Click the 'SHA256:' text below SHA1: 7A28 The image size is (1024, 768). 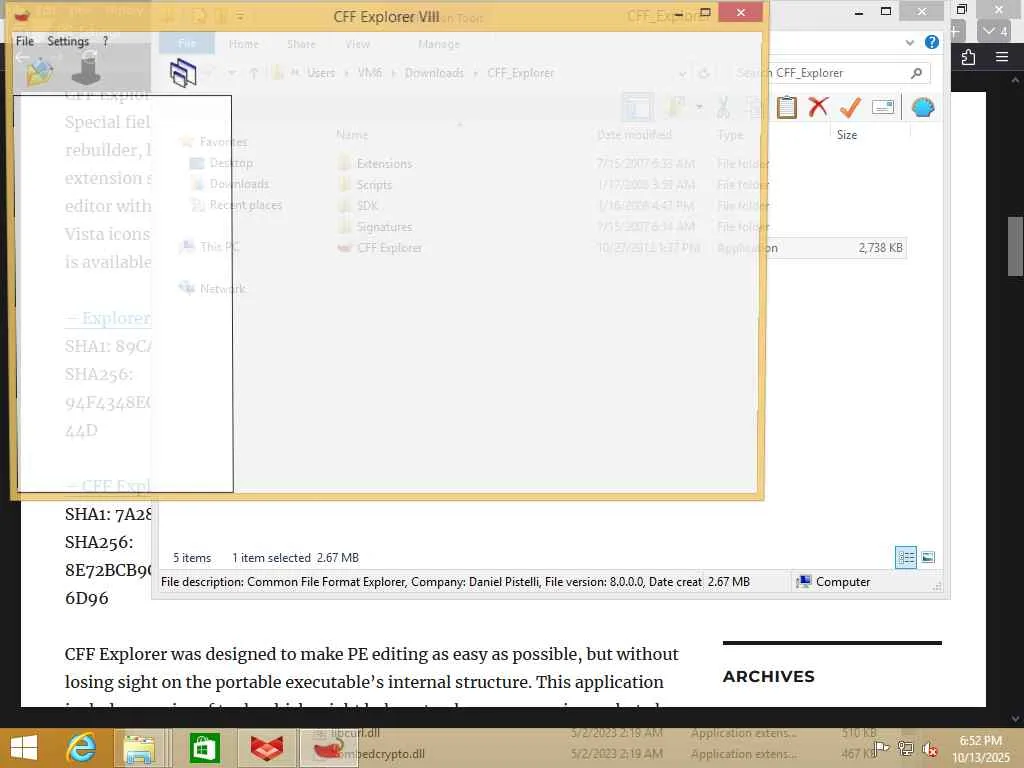[99, 542]
